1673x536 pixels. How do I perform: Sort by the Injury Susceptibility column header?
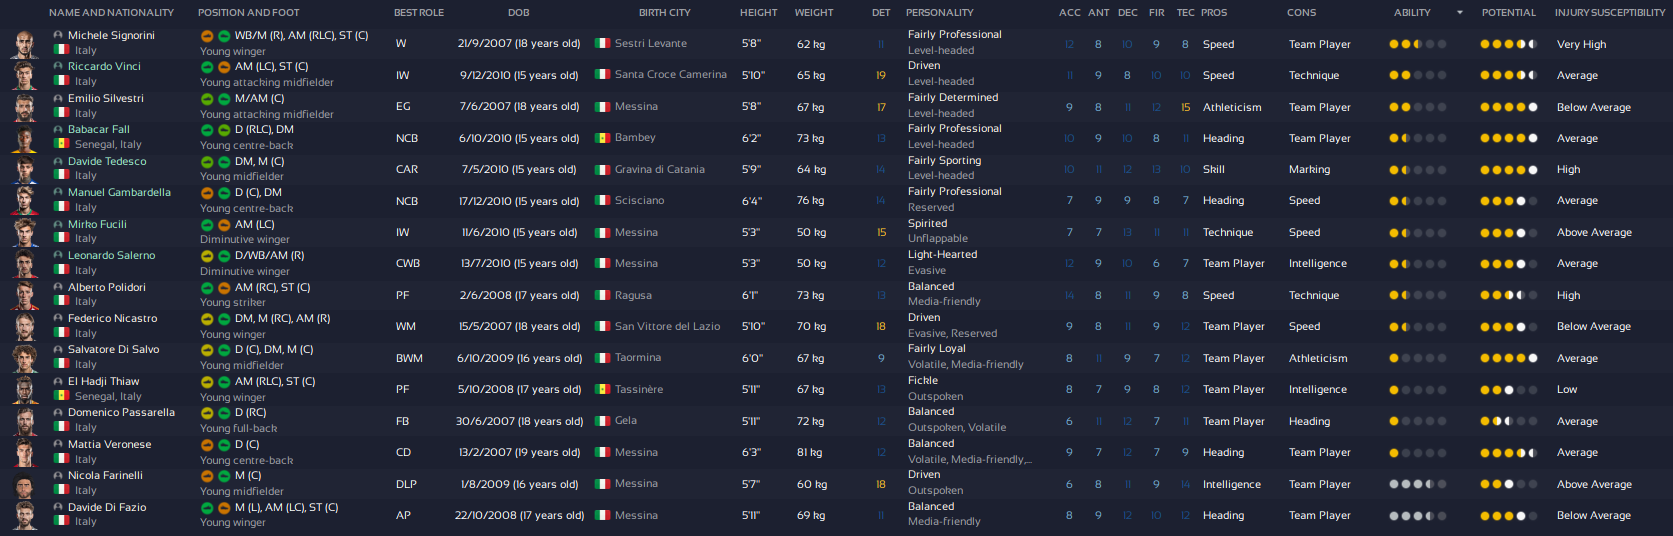(1609, 13)
